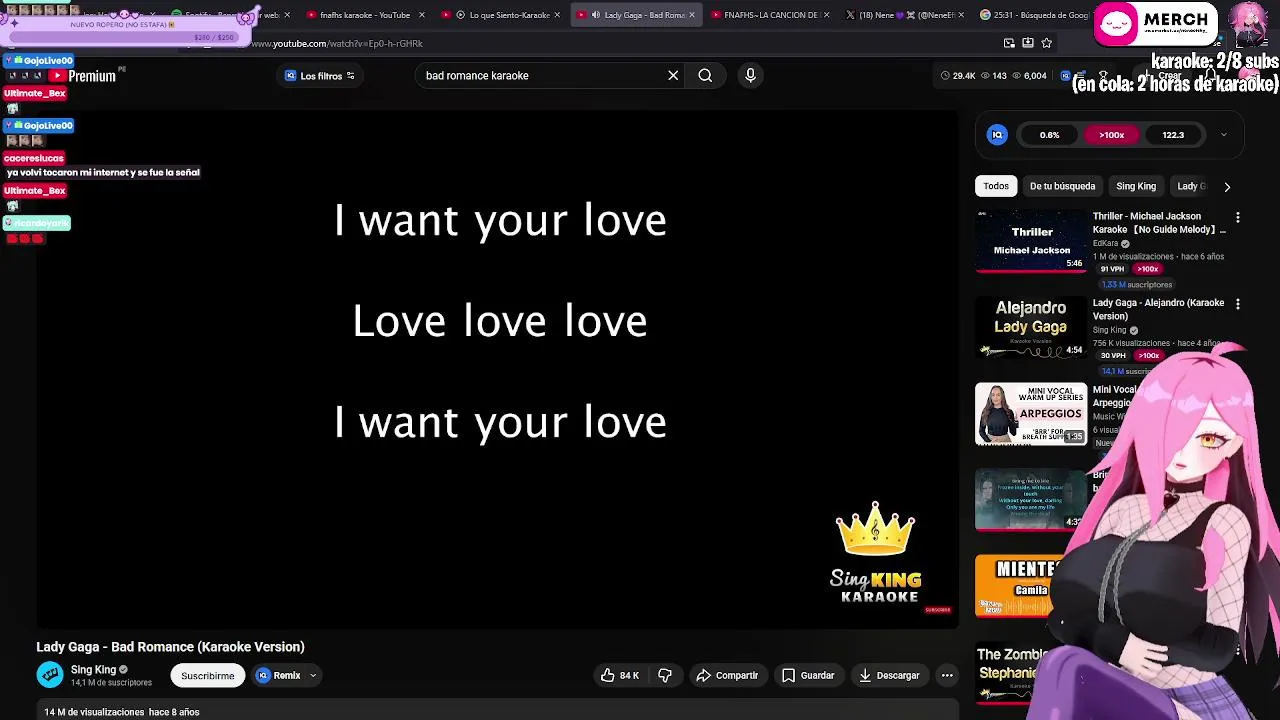Open options for Thriller Michael Jackson video
The height and width of the screenshot is (720, 1280).
[x=1238, y=217]
